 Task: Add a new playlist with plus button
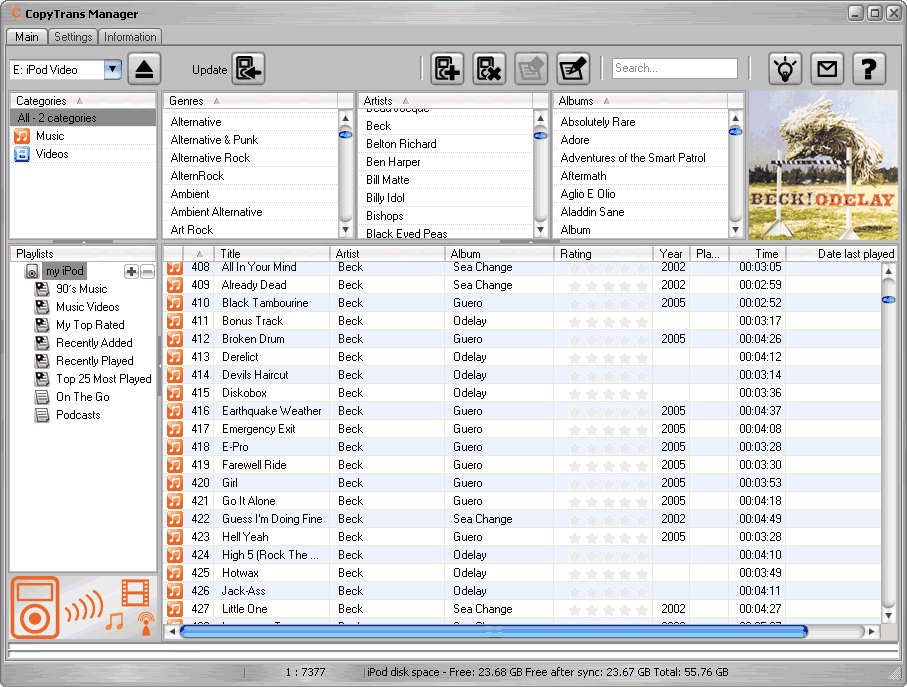point(131,272)
